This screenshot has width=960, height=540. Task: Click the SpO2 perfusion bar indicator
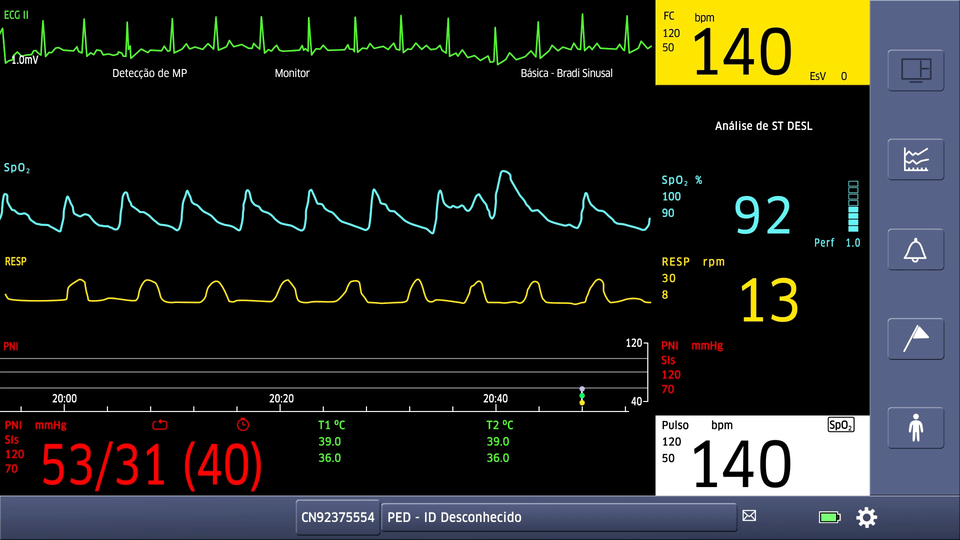(x=853, y=206)
